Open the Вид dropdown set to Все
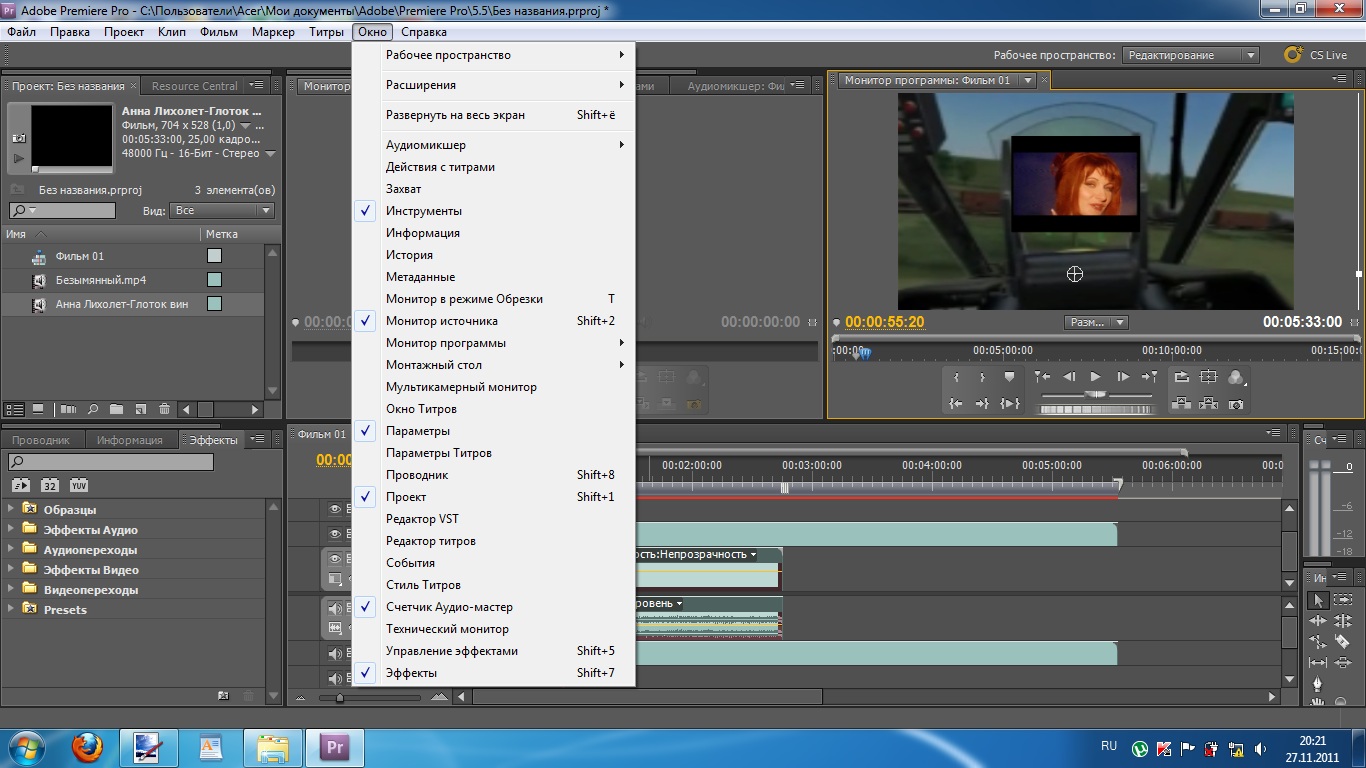The image size is (1366, 768). click(222, 211)
